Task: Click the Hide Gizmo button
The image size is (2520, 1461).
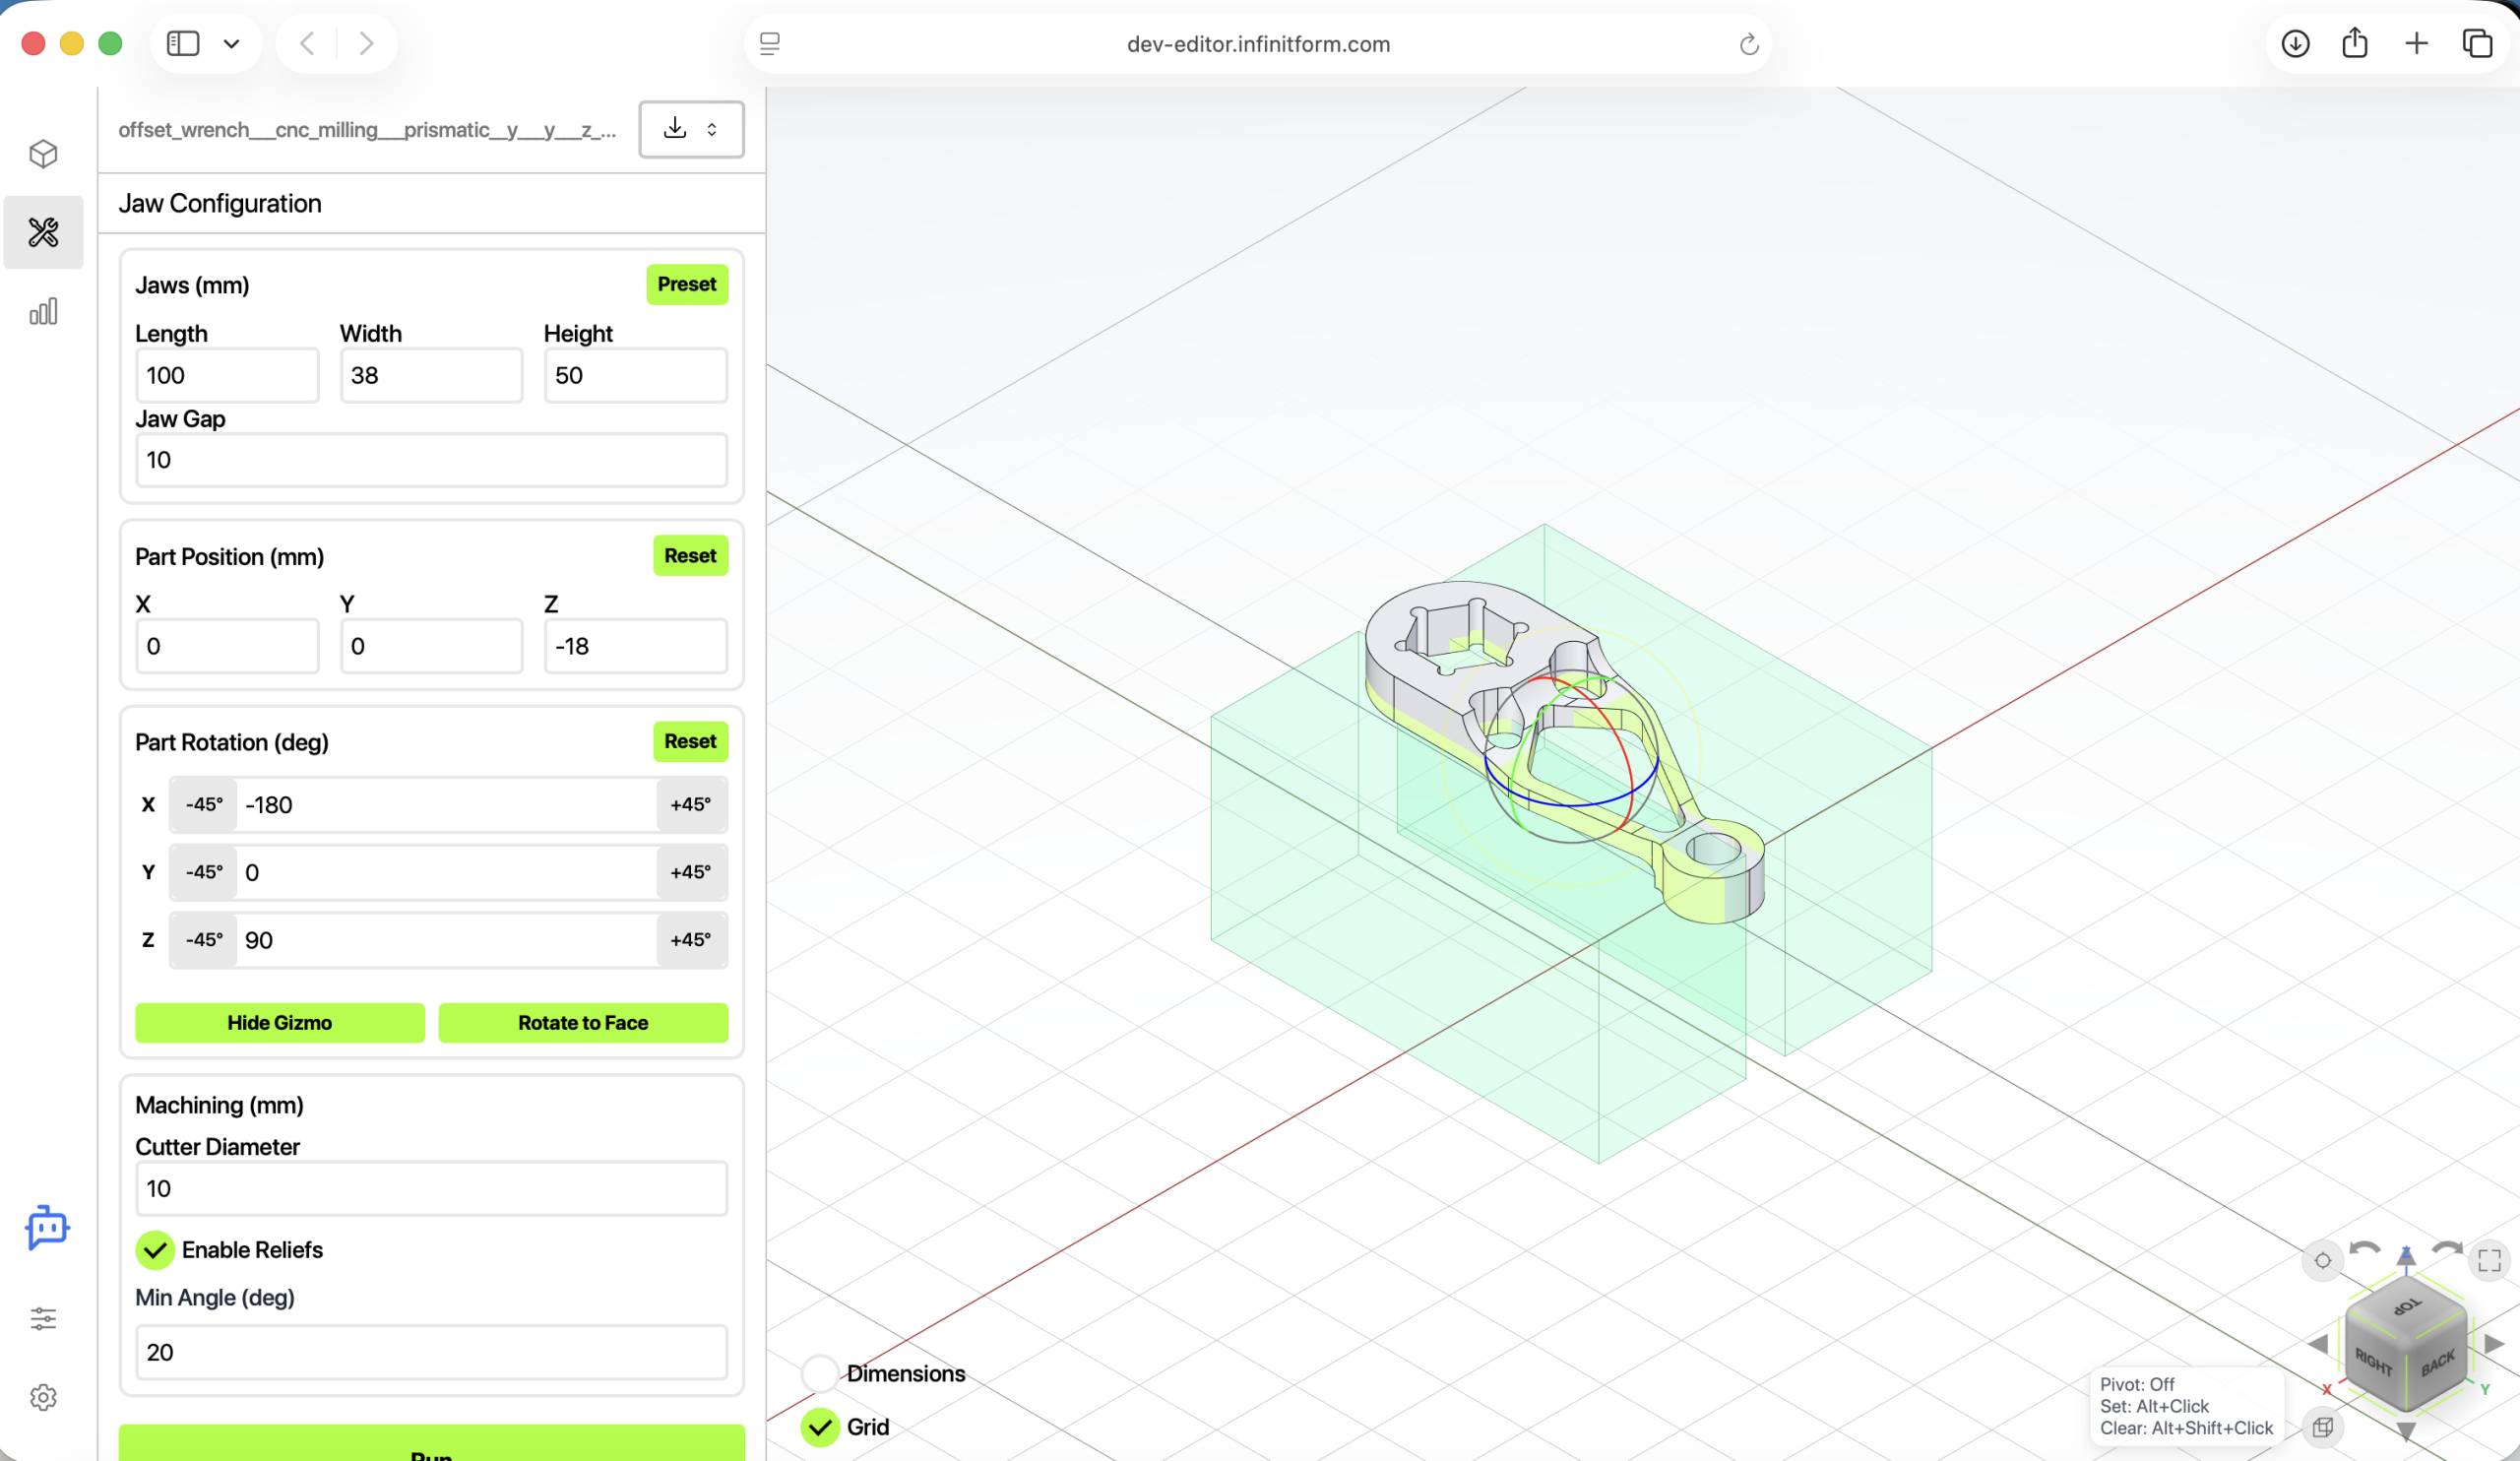Action: (x=280, y=1022)
